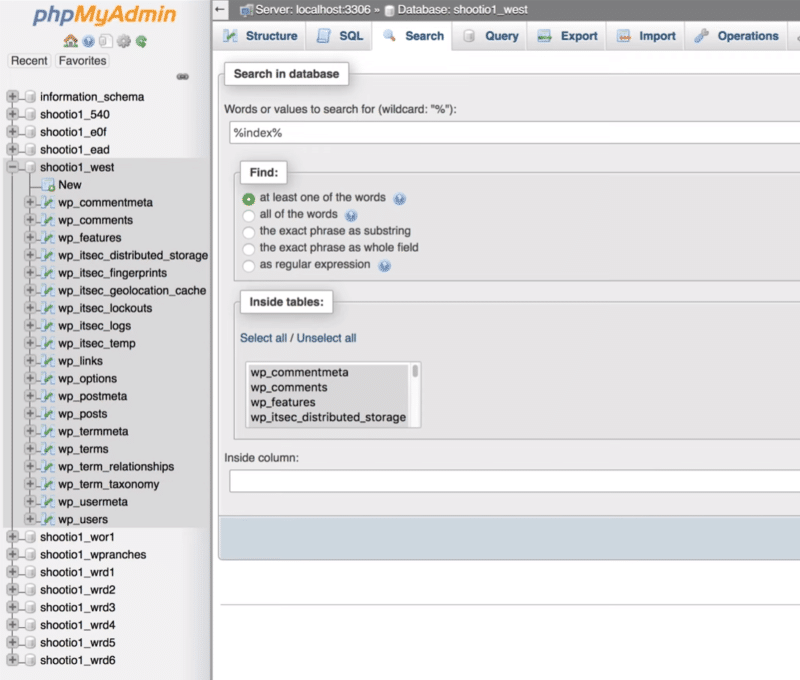Image resolution: width=800 pixels, height=680 pixels.
Task: Expand the shootio1_wpranches database
Action: [12, 555]
